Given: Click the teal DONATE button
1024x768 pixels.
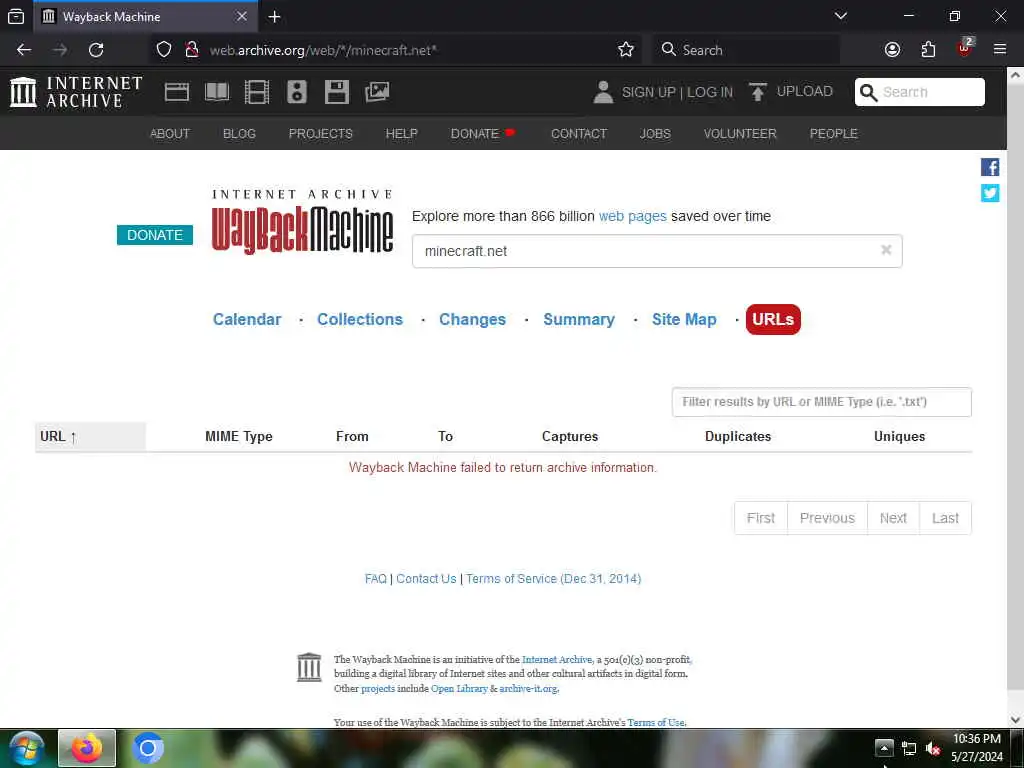Looking at the screenshot, I should coord(155,235).
